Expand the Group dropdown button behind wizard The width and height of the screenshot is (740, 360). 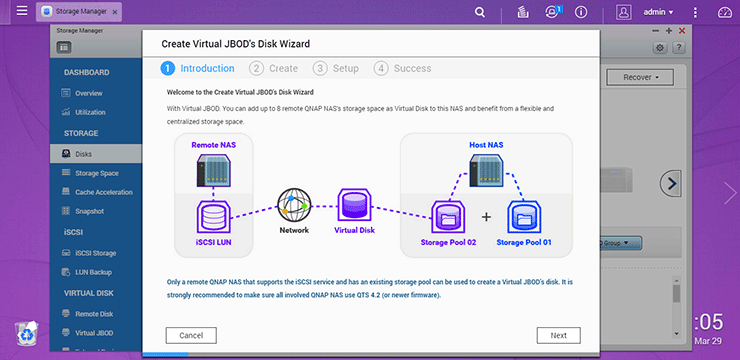(x=621, y=243)
